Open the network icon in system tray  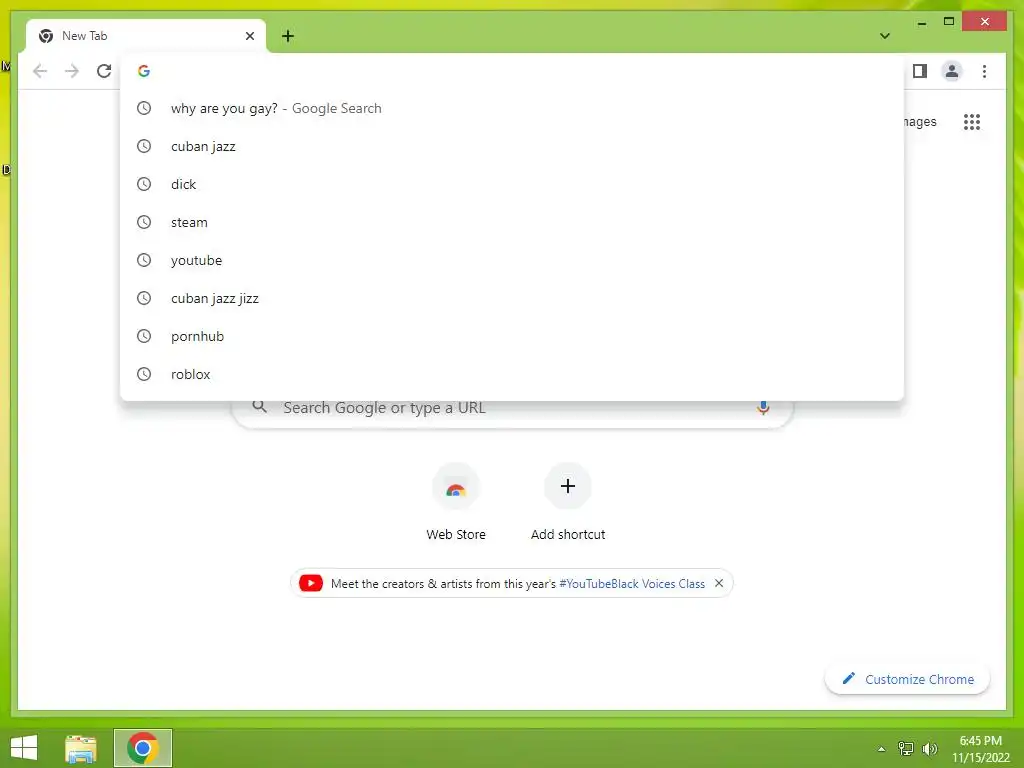point(905,749)
